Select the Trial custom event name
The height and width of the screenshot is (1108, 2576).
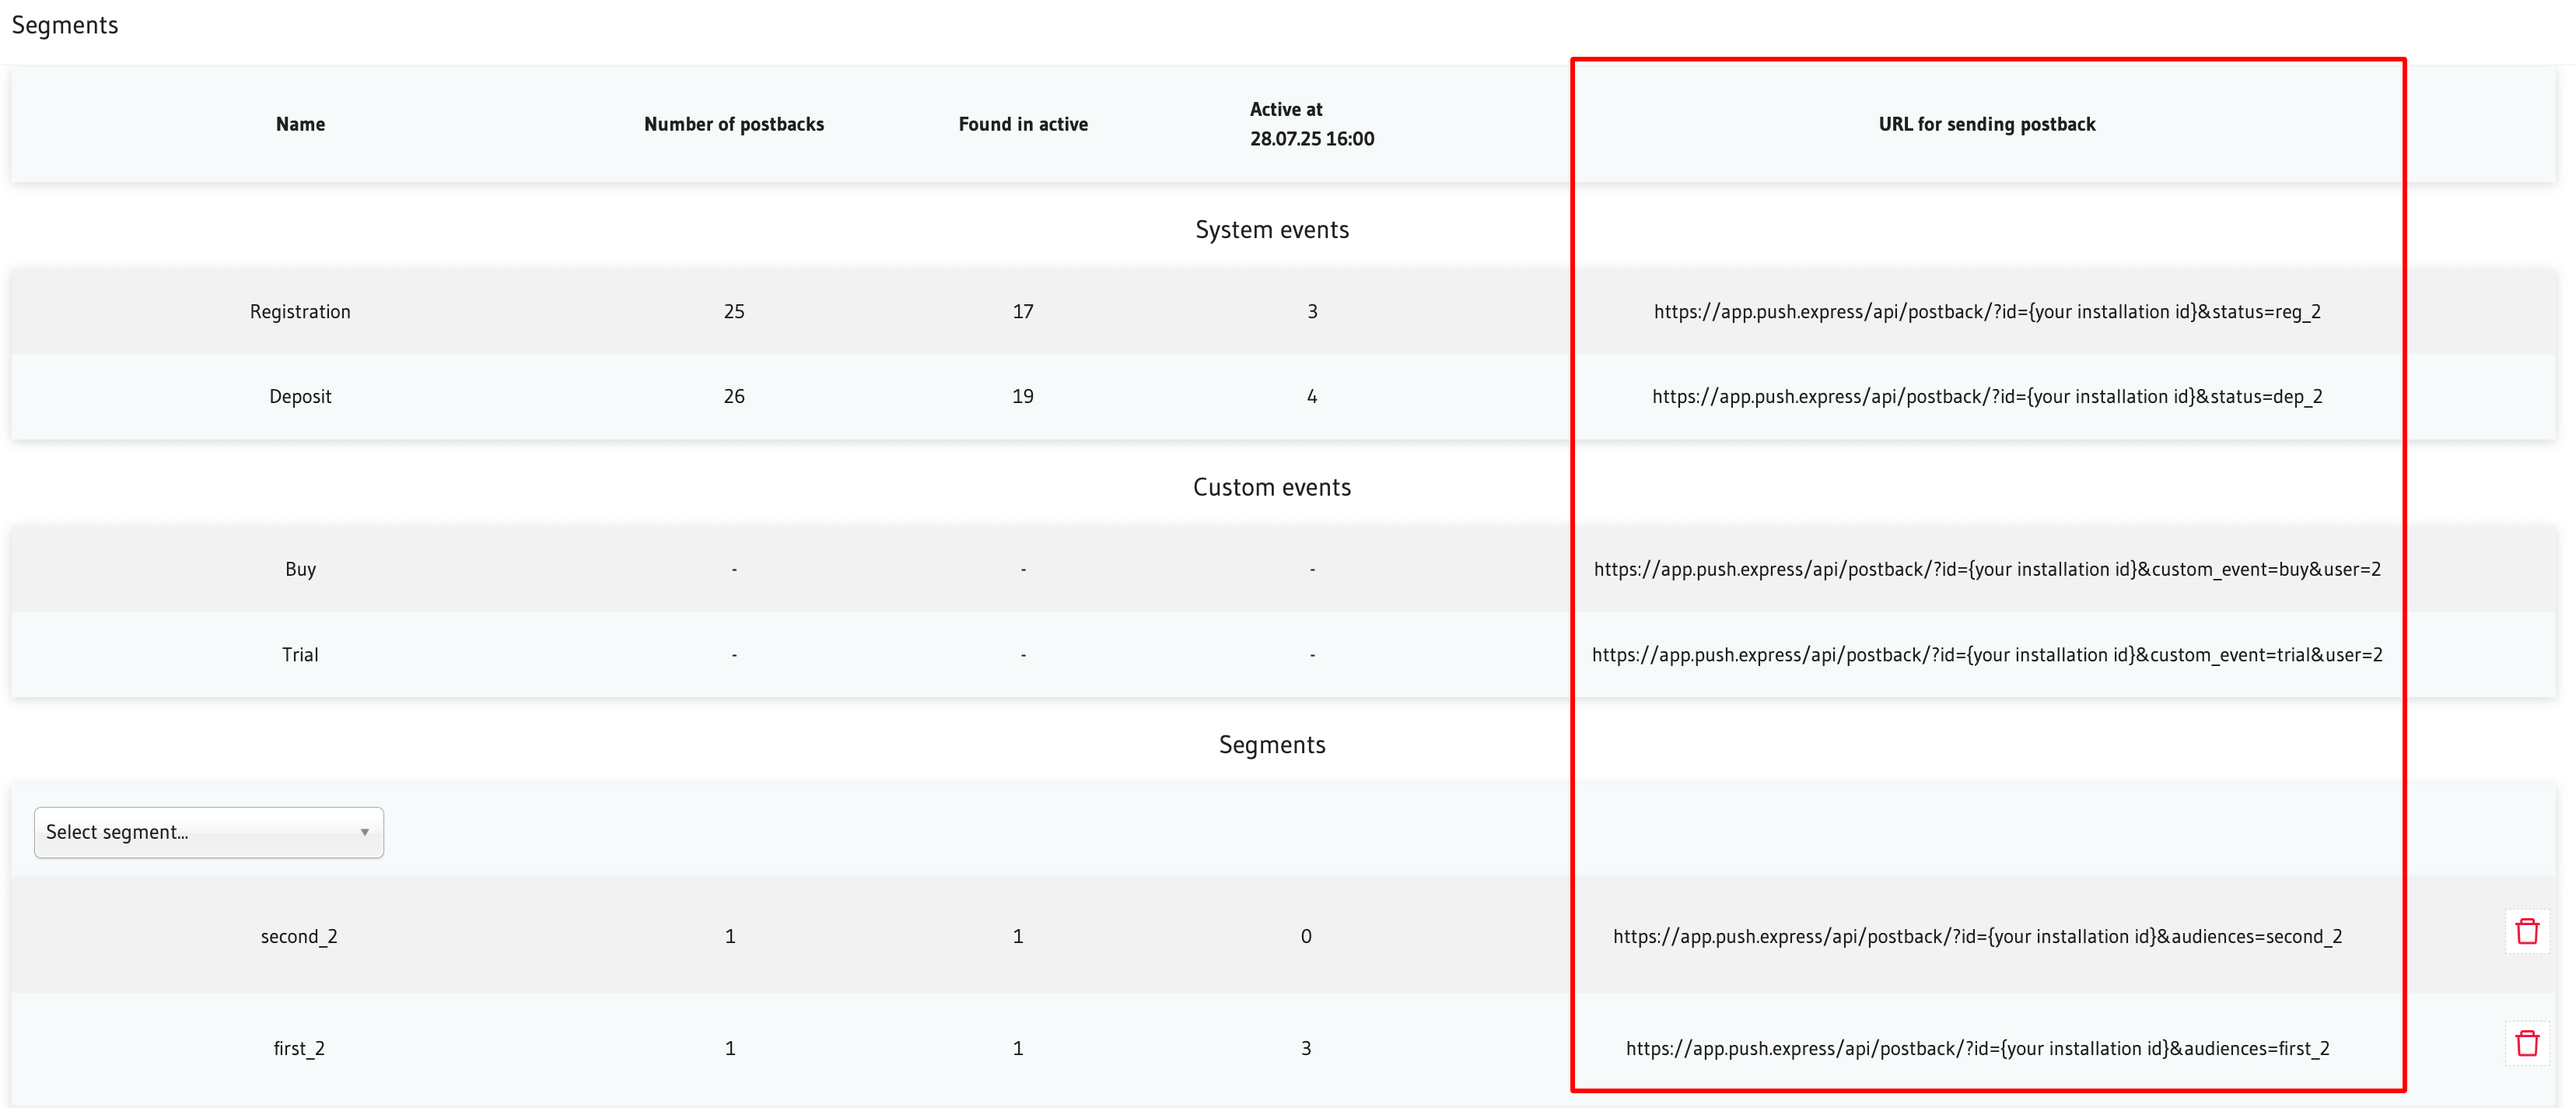click(300, 654)
